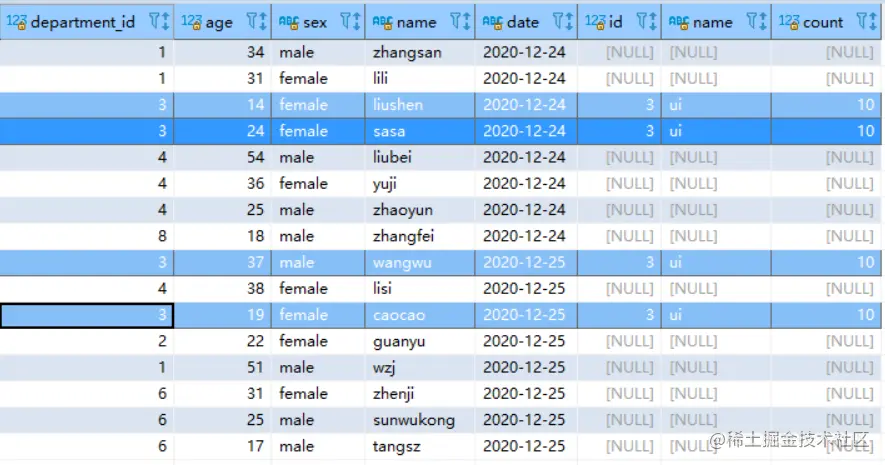This screenshot has height=465, width=885.
Task: Select department_id 2 in guanyu row
Action: click(x=87, y=341)
